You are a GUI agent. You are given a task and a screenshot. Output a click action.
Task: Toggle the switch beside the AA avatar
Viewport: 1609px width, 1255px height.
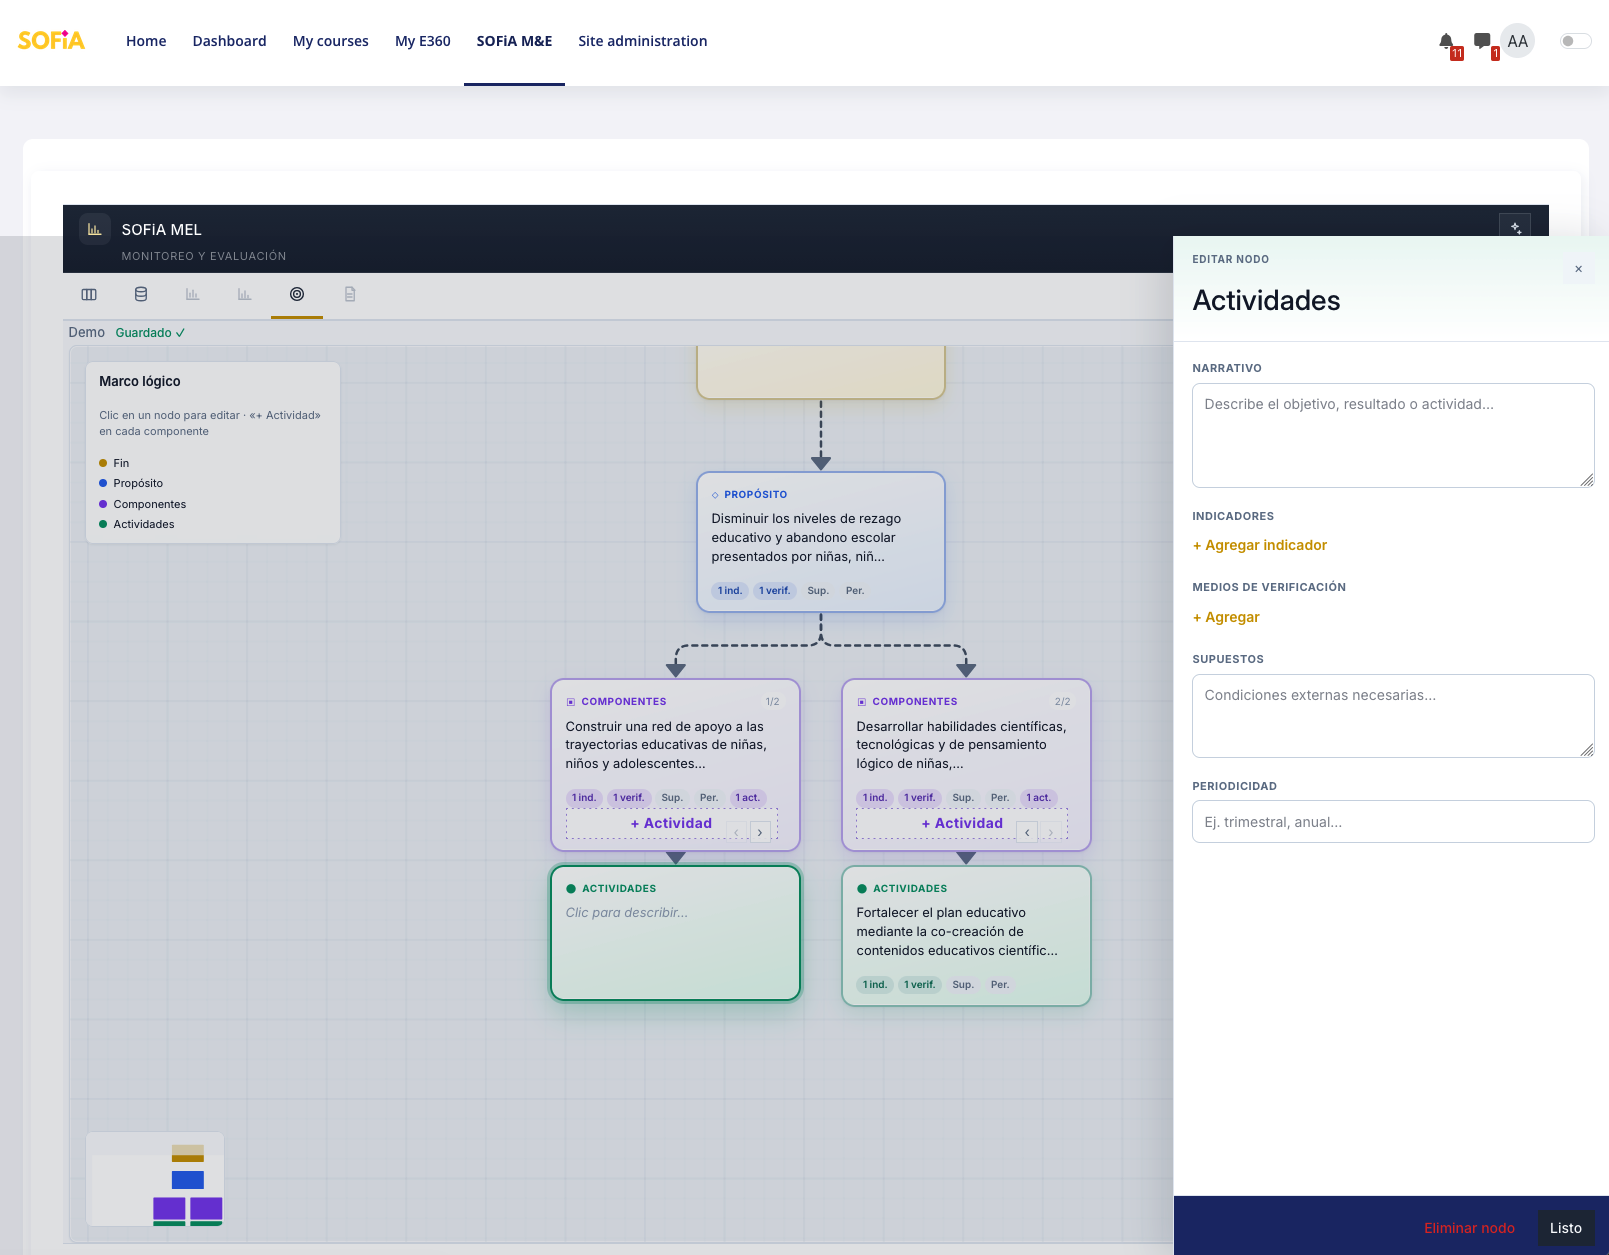(1575, 41)
